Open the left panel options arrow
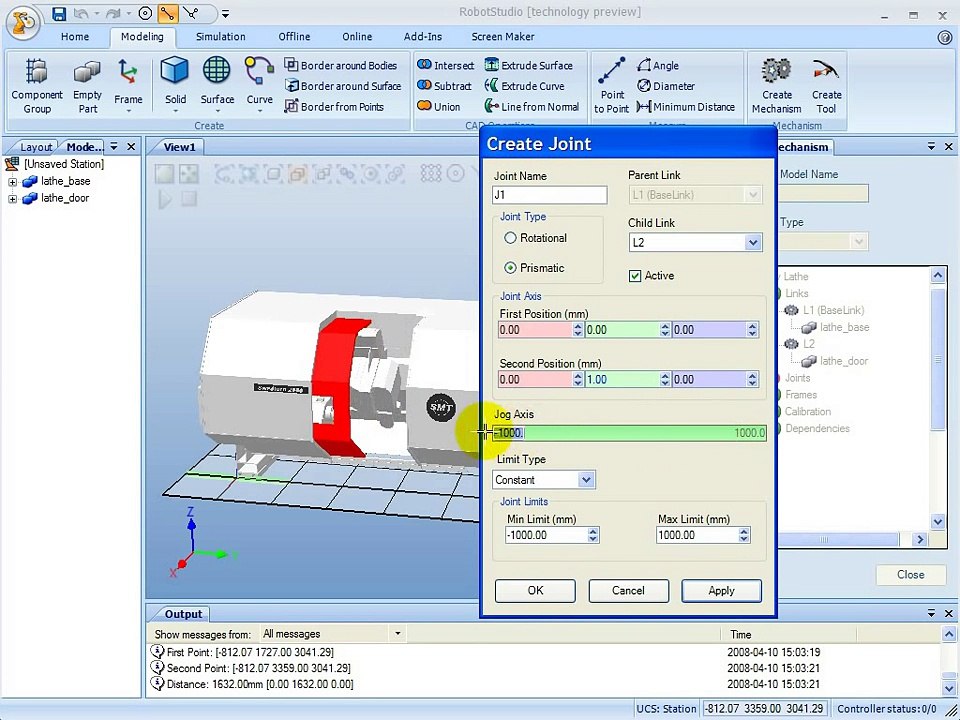 (114, 146)
